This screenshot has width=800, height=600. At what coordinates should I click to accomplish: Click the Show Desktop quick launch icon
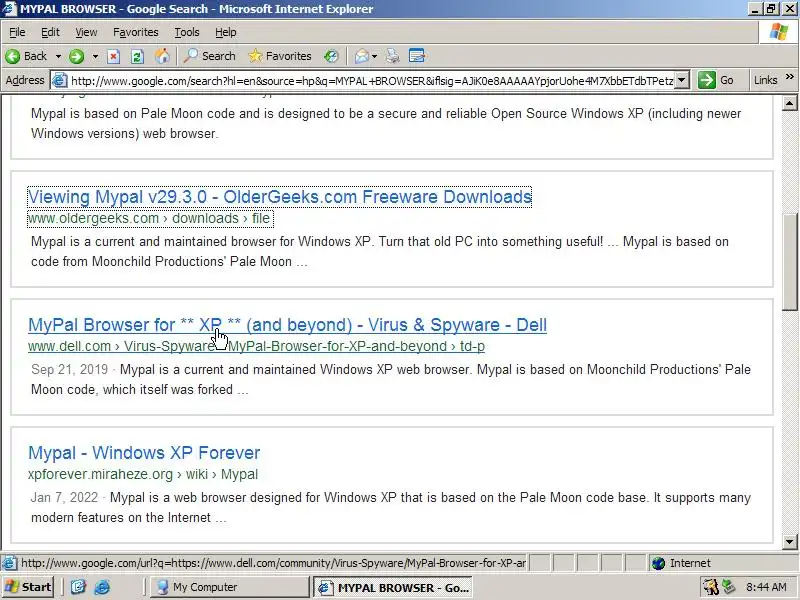point(78,587)
